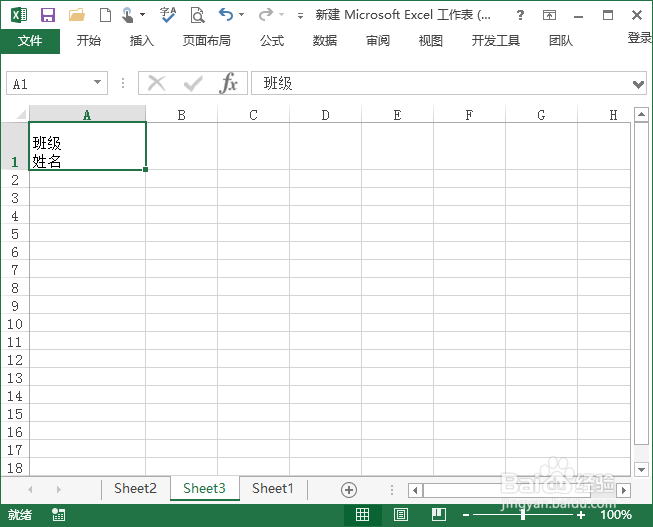The height and width of the screenshot is (527, 653).
Task: Switch to Normal view in status bar
Action: 362,515
